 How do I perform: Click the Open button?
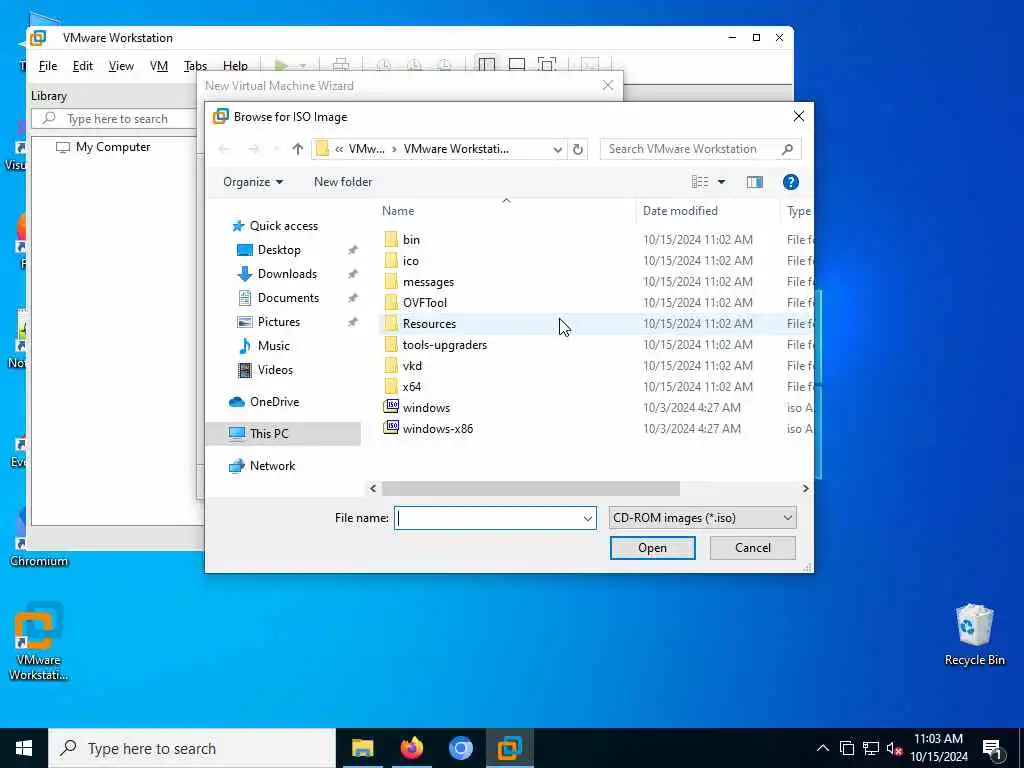coord(652,548)
